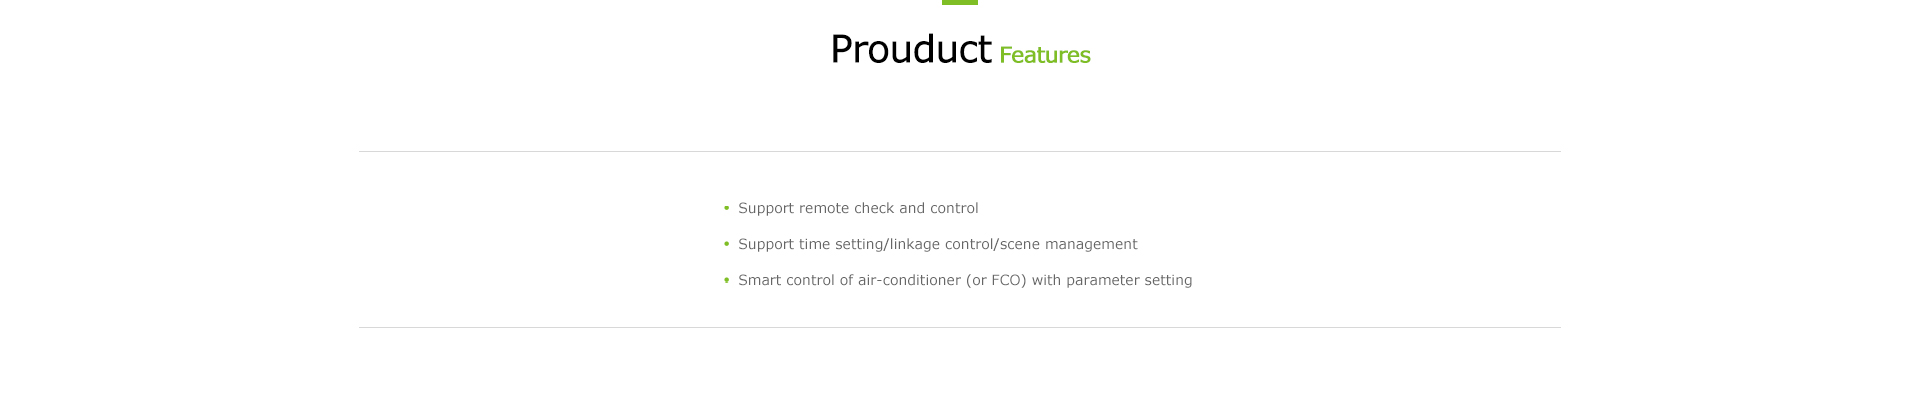Select the green 'Features' heading text
This screenshot has height=408, width=1920.
pos(1045,55)
